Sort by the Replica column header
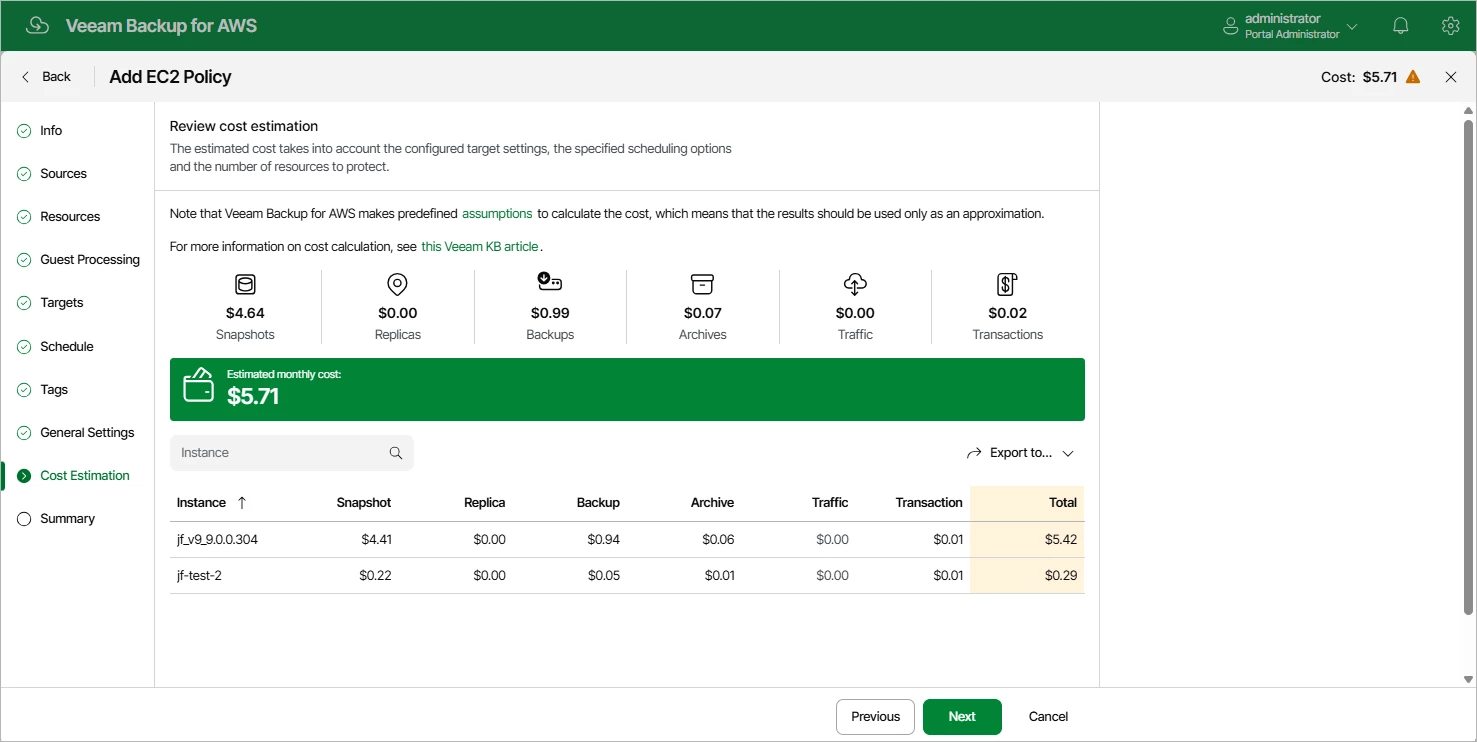1477x742 pixels. 485,503
